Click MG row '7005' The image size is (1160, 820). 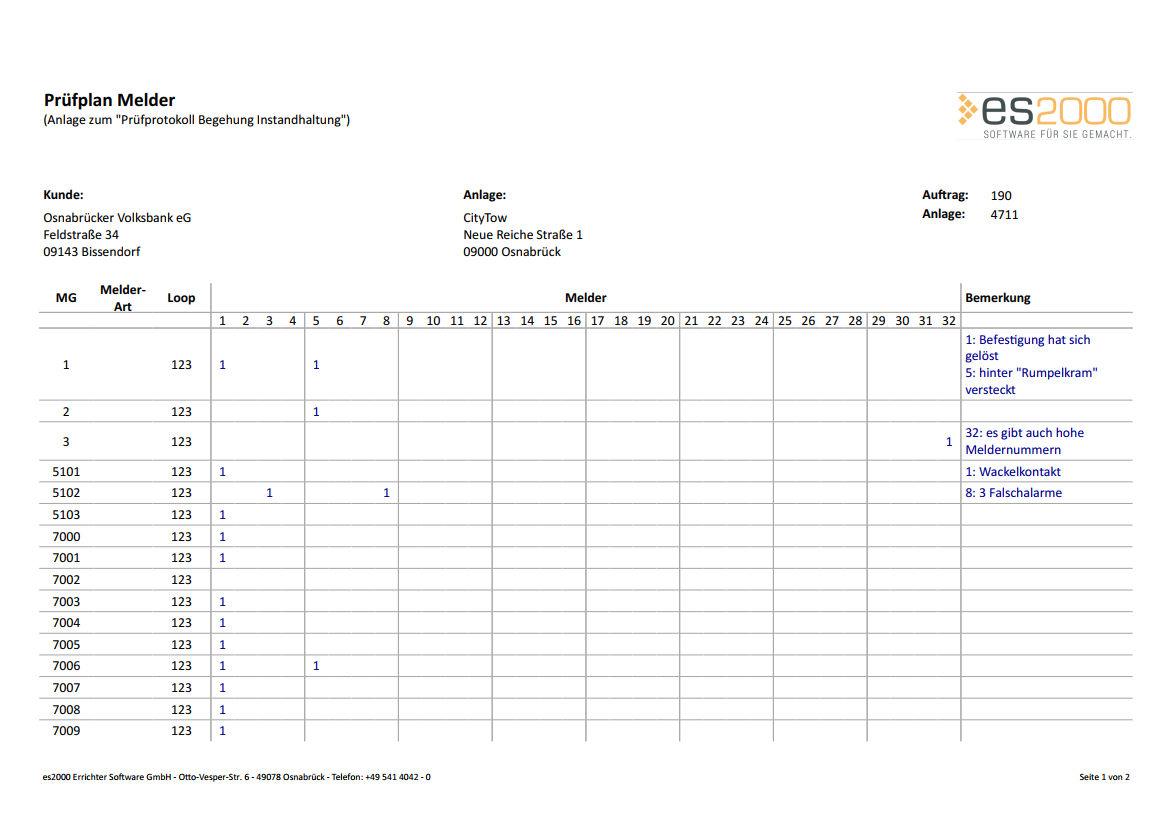(66, 645)
